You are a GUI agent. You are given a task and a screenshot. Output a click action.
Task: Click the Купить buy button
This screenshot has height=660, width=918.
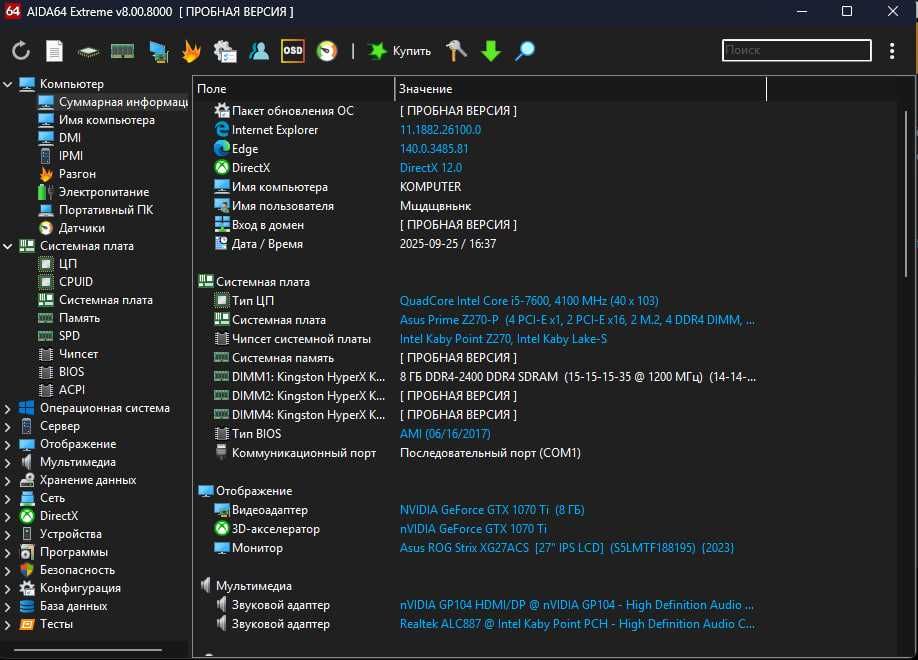tap(399, 51)
